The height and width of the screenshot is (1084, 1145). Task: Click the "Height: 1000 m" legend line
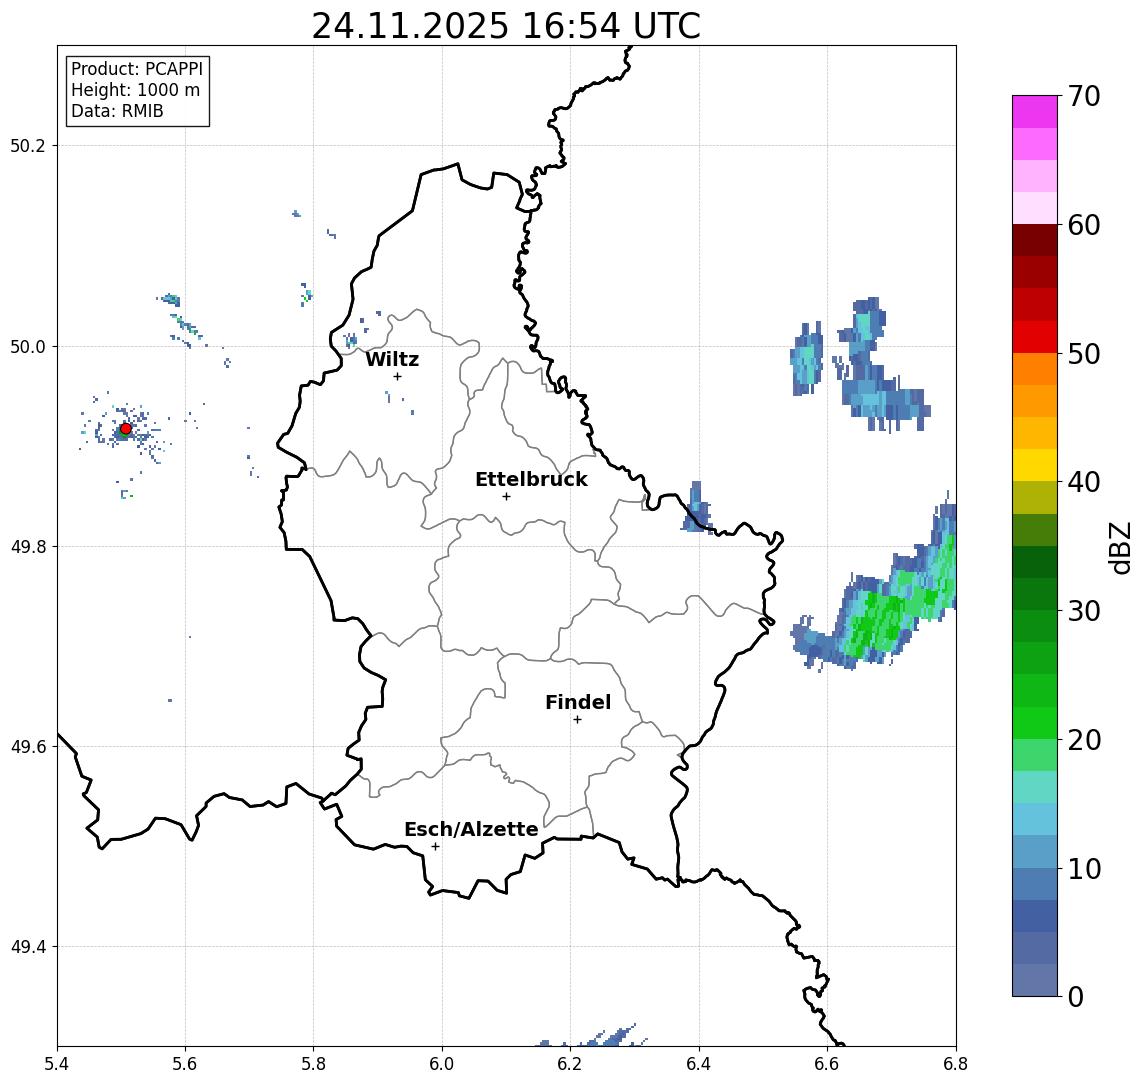(135, 90)
